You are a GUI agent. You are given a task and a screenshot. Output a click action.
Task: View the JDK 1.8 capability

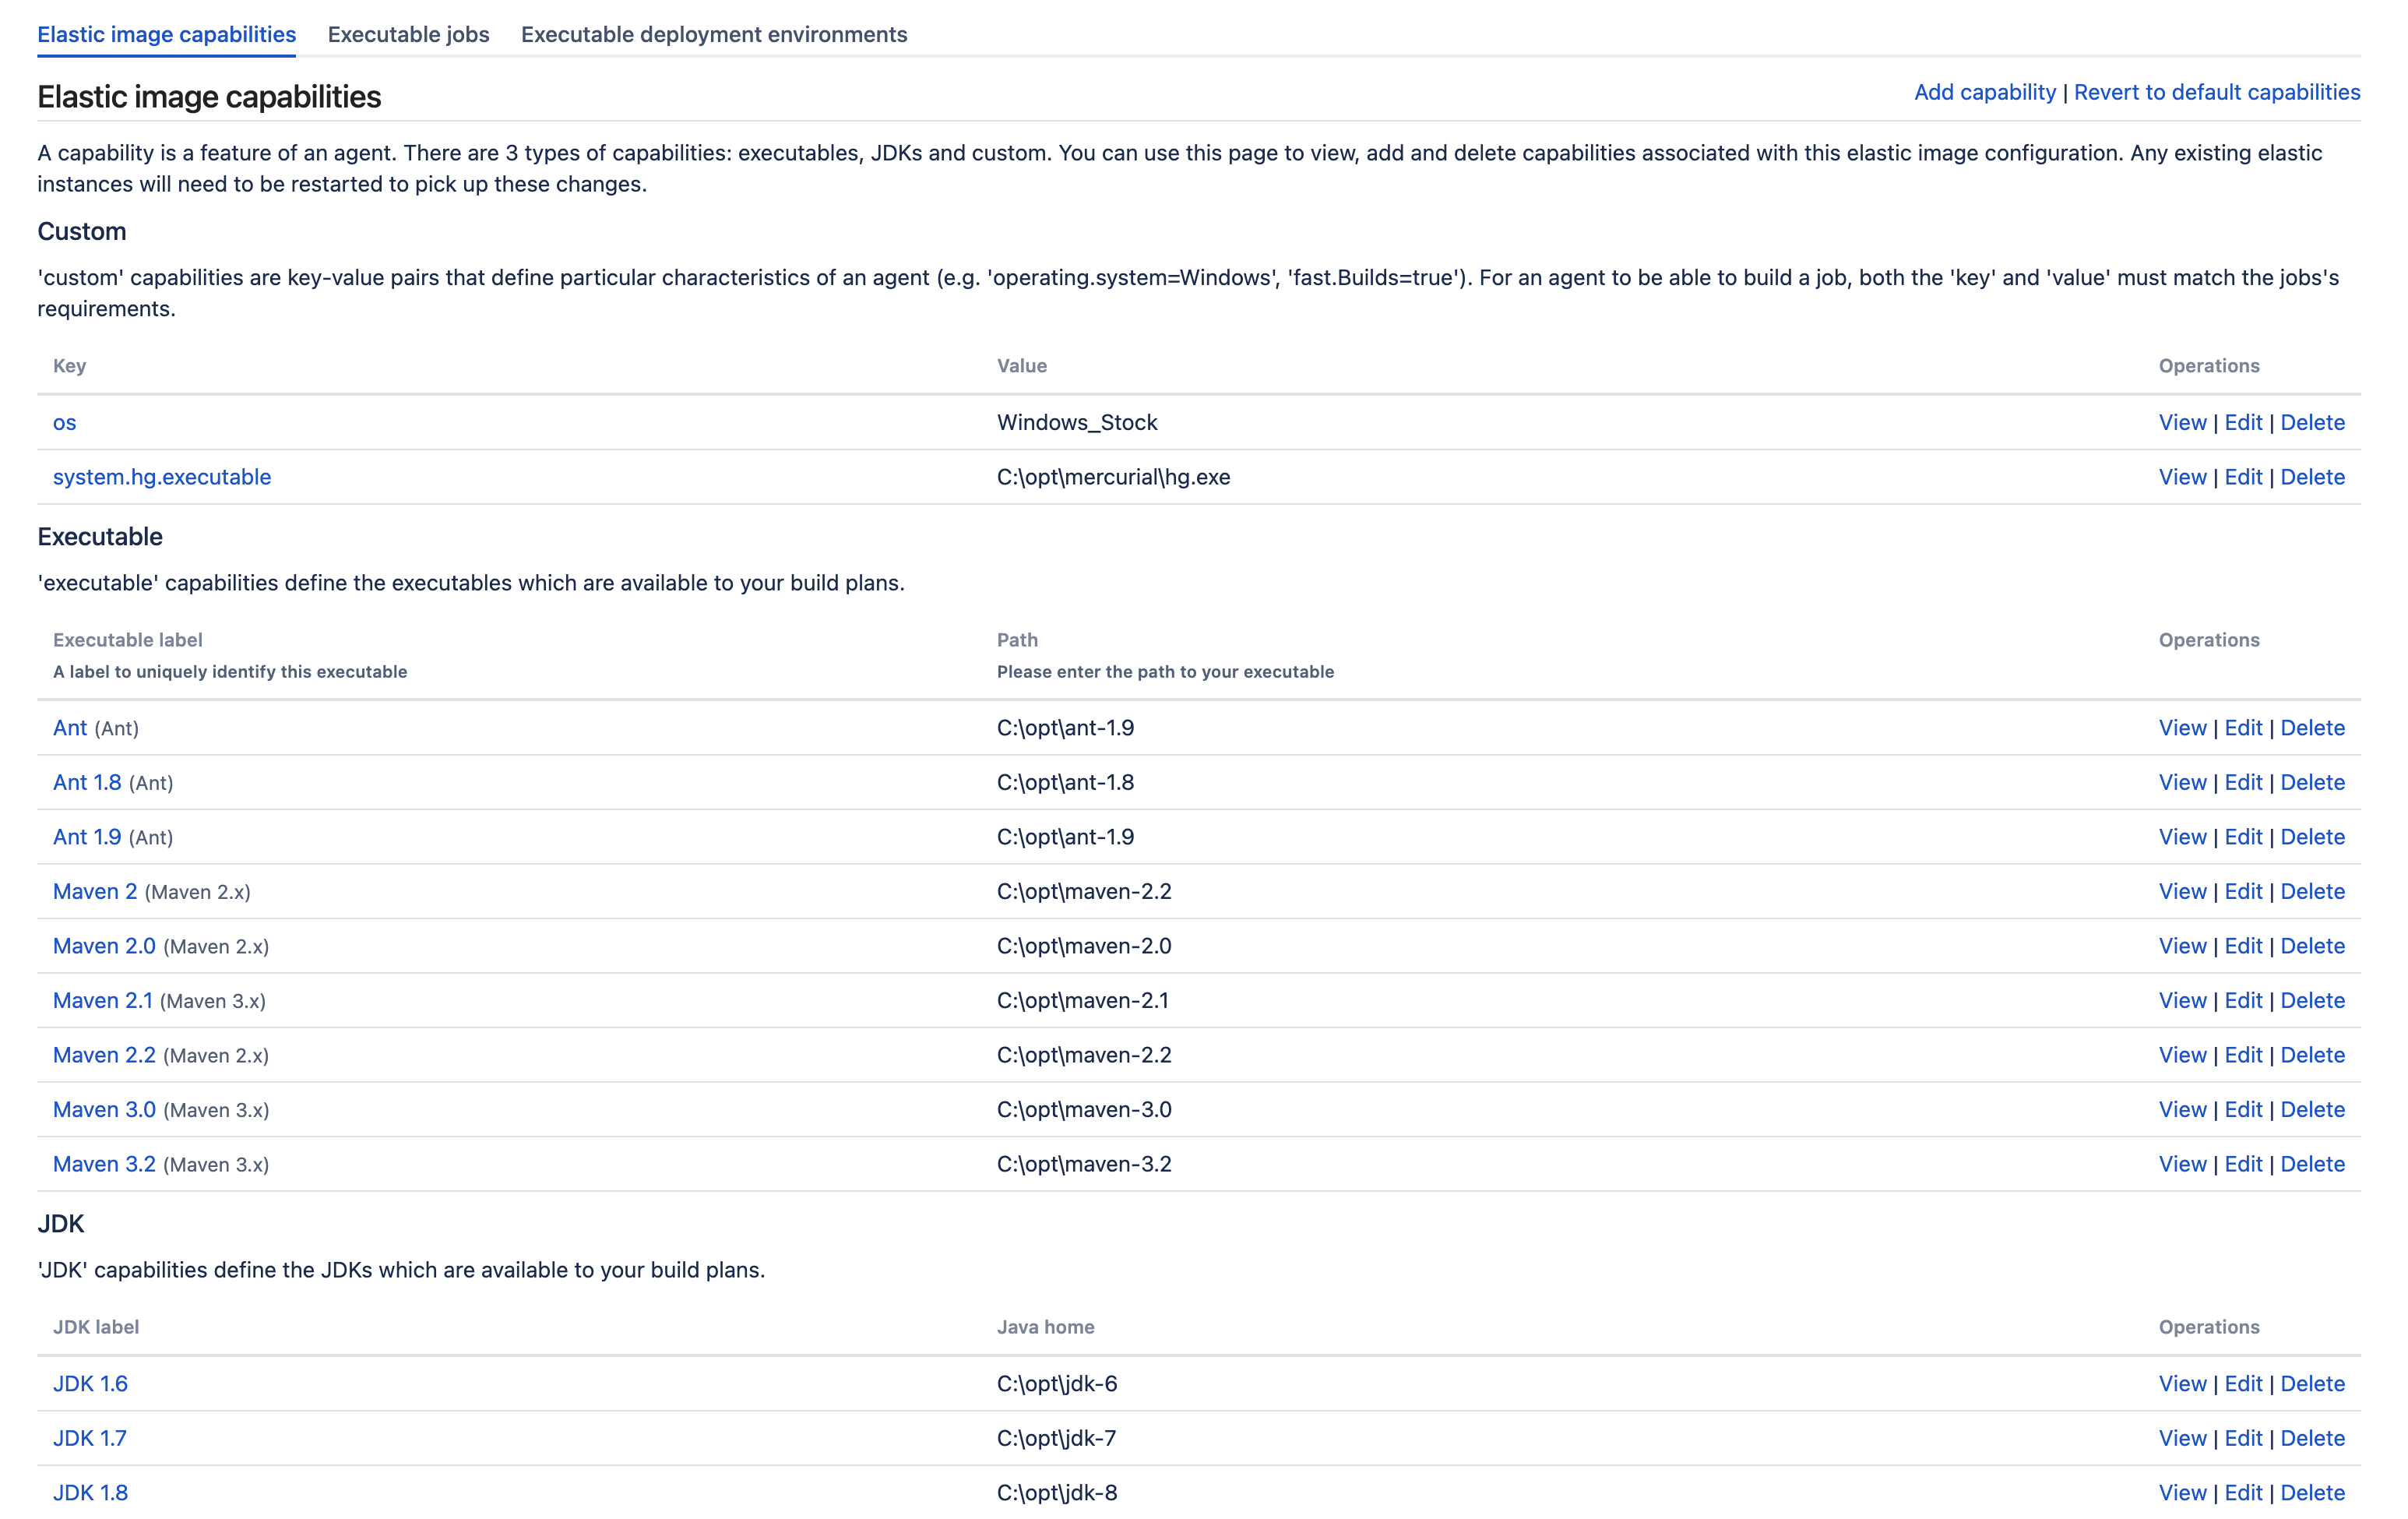pyautogui.click(x=2182, y=1492)
